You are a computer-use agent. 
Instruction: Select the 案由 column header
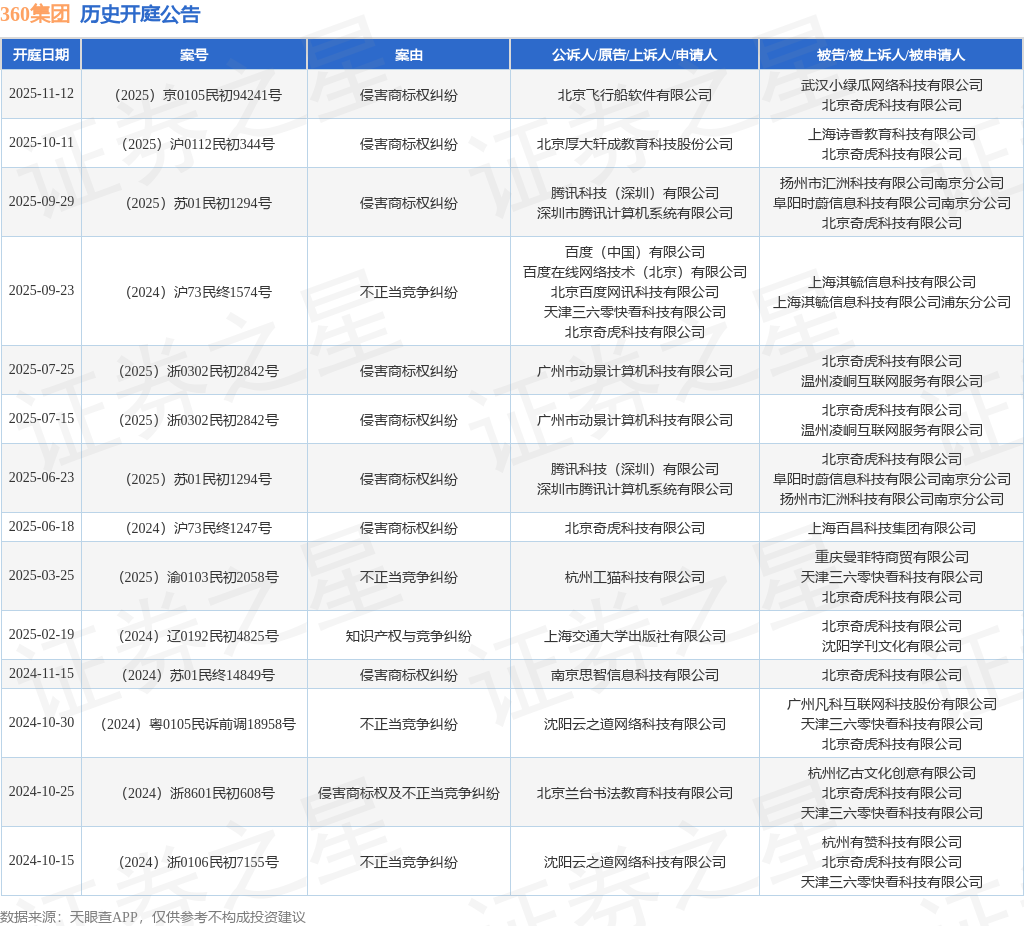409,55
